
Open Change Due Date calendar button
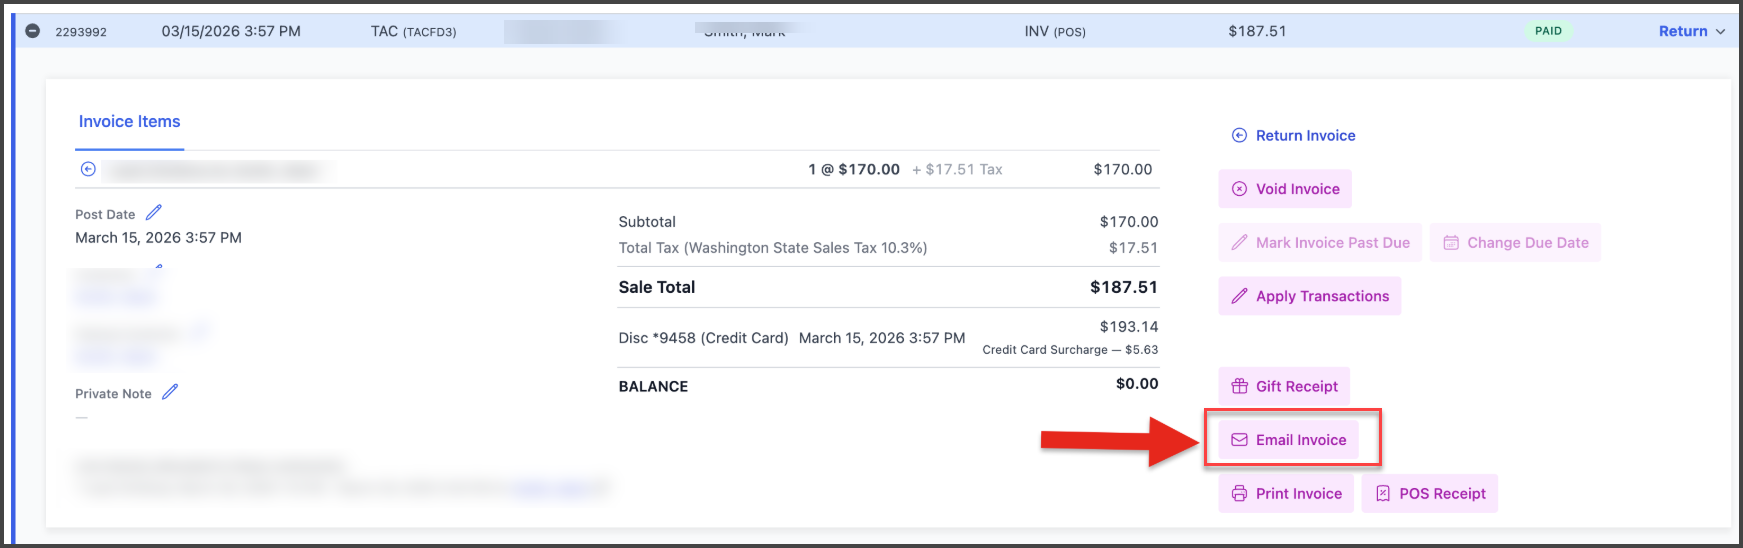point(1515,243)
